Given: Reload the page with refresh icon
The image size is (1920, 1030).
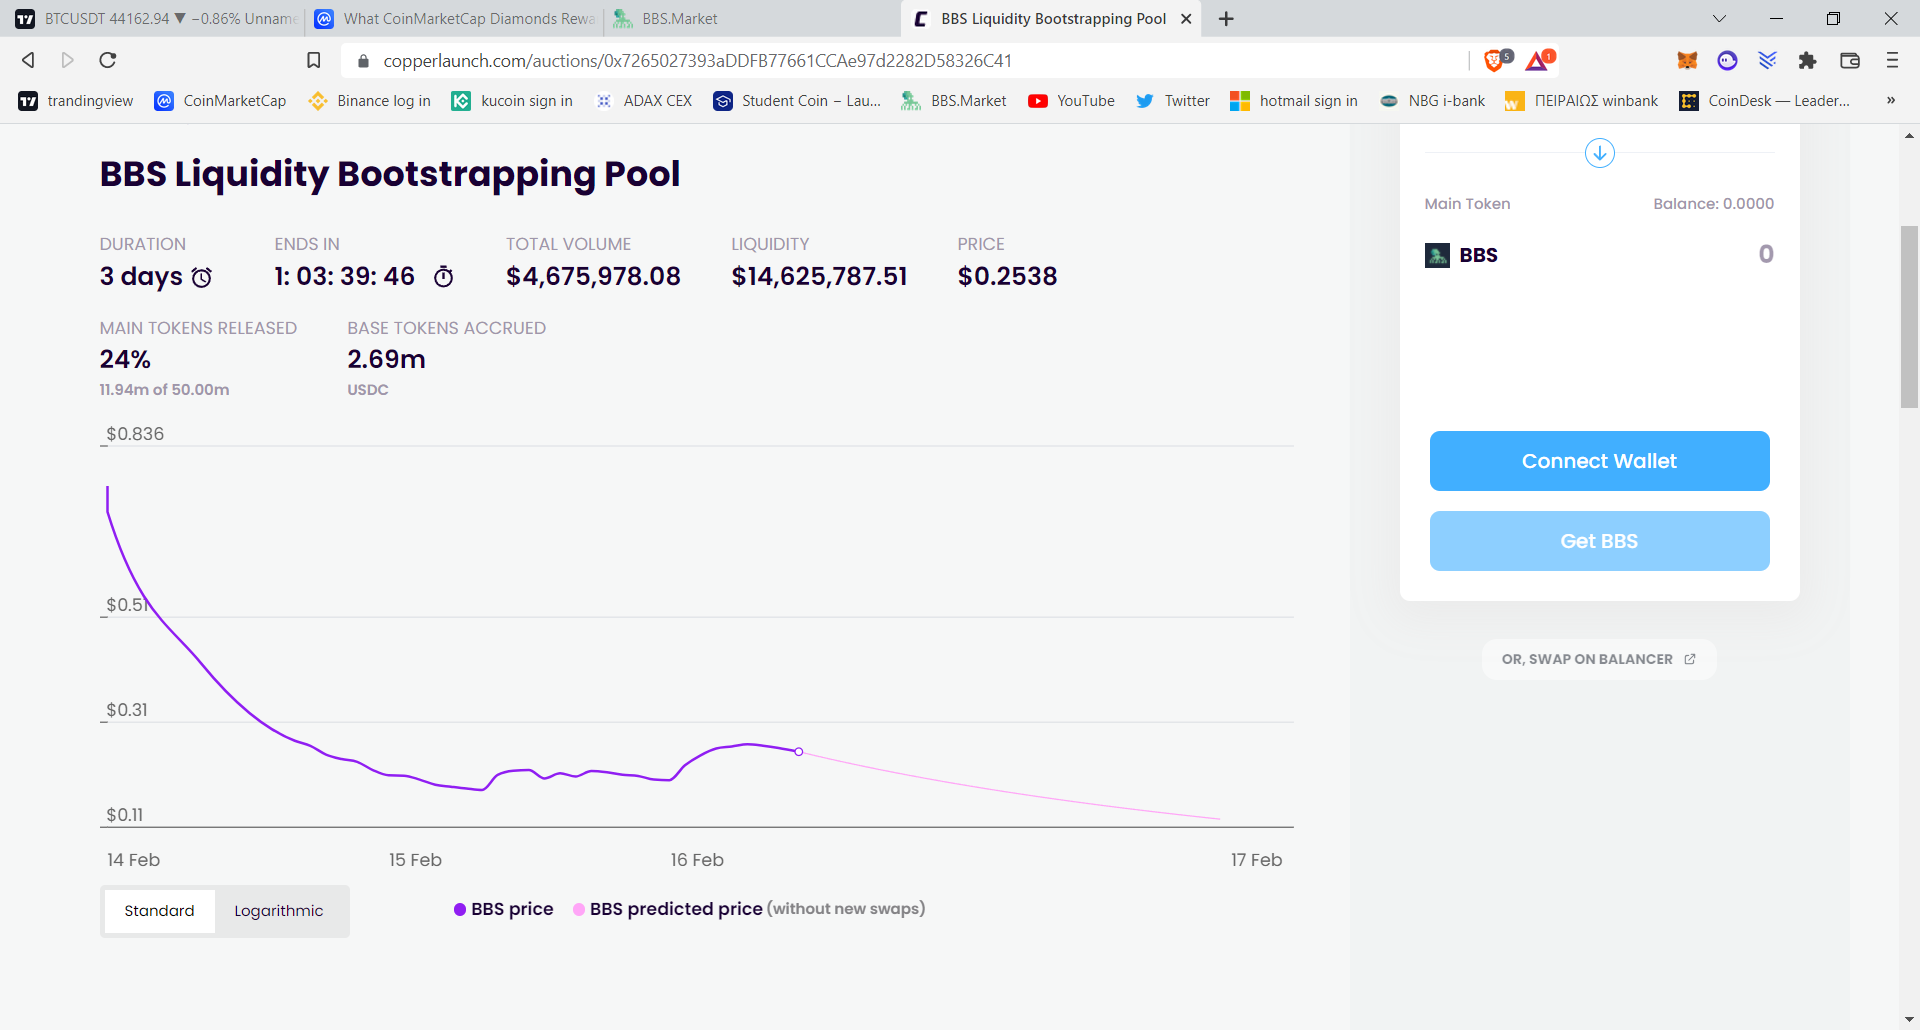Looking at the screenshot, I should click(108, 60).
